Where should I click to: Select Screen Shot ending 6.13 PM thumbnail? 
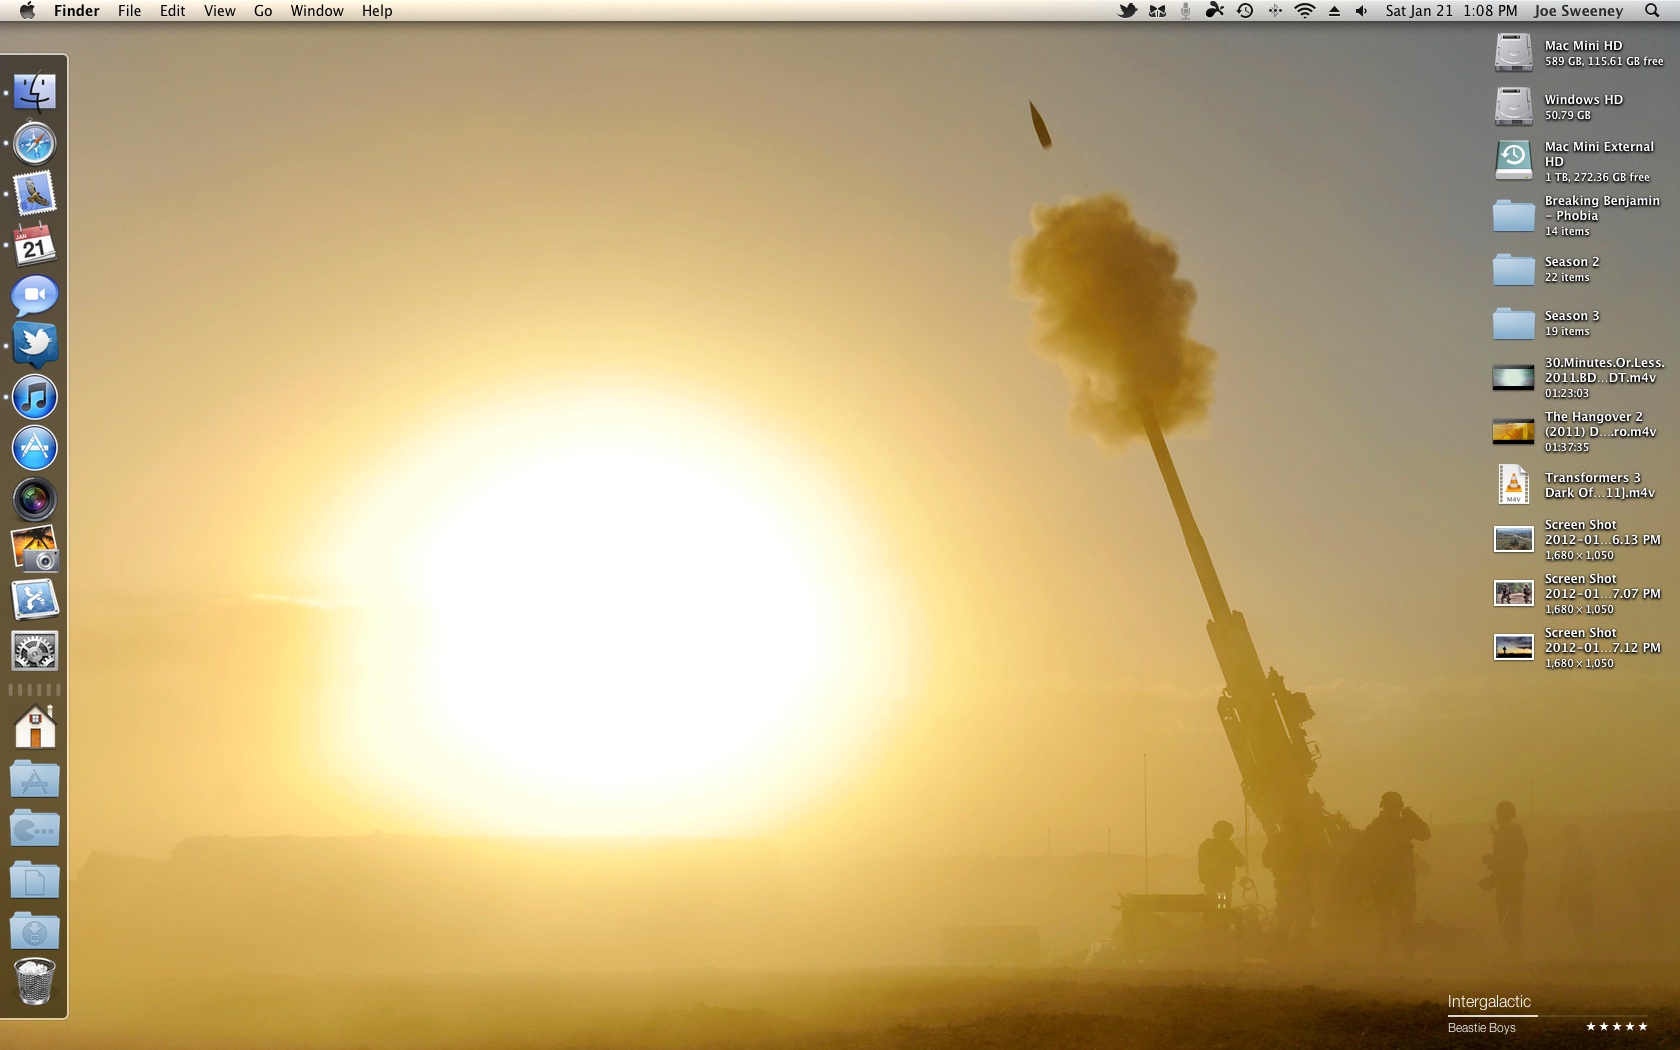[1513, 539]
